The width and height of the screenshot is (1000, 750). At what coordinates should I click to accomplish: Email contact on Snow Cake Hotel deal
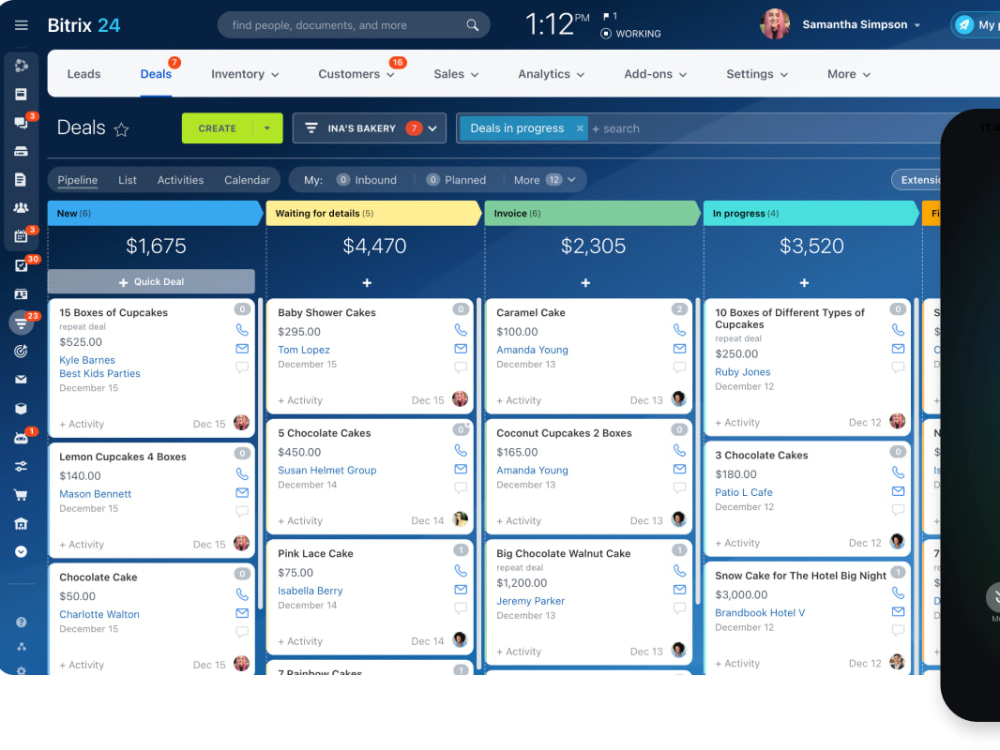pyautogui.click(x=897, y=611)
